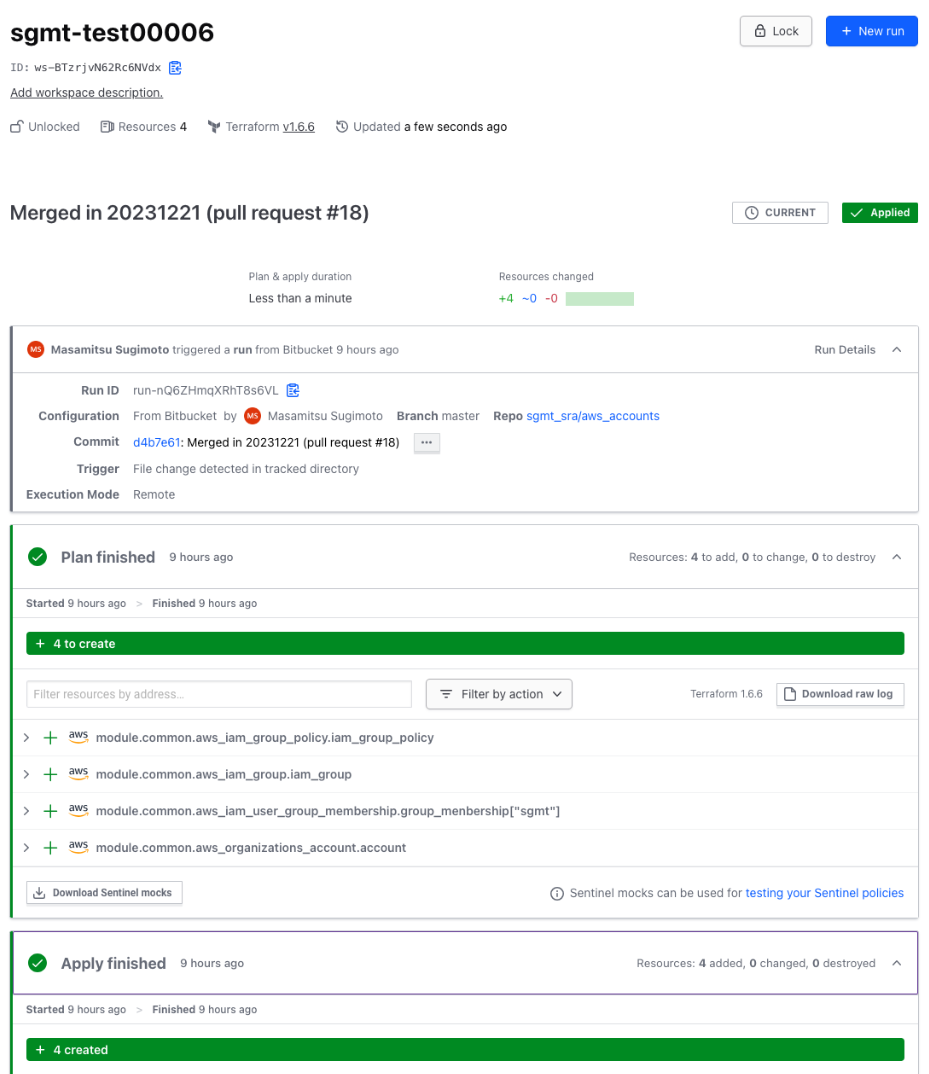The height and width of the screenshot is (1074, 929).
Task: Click plus icon on iam_group_policy row
Action: 50,738
